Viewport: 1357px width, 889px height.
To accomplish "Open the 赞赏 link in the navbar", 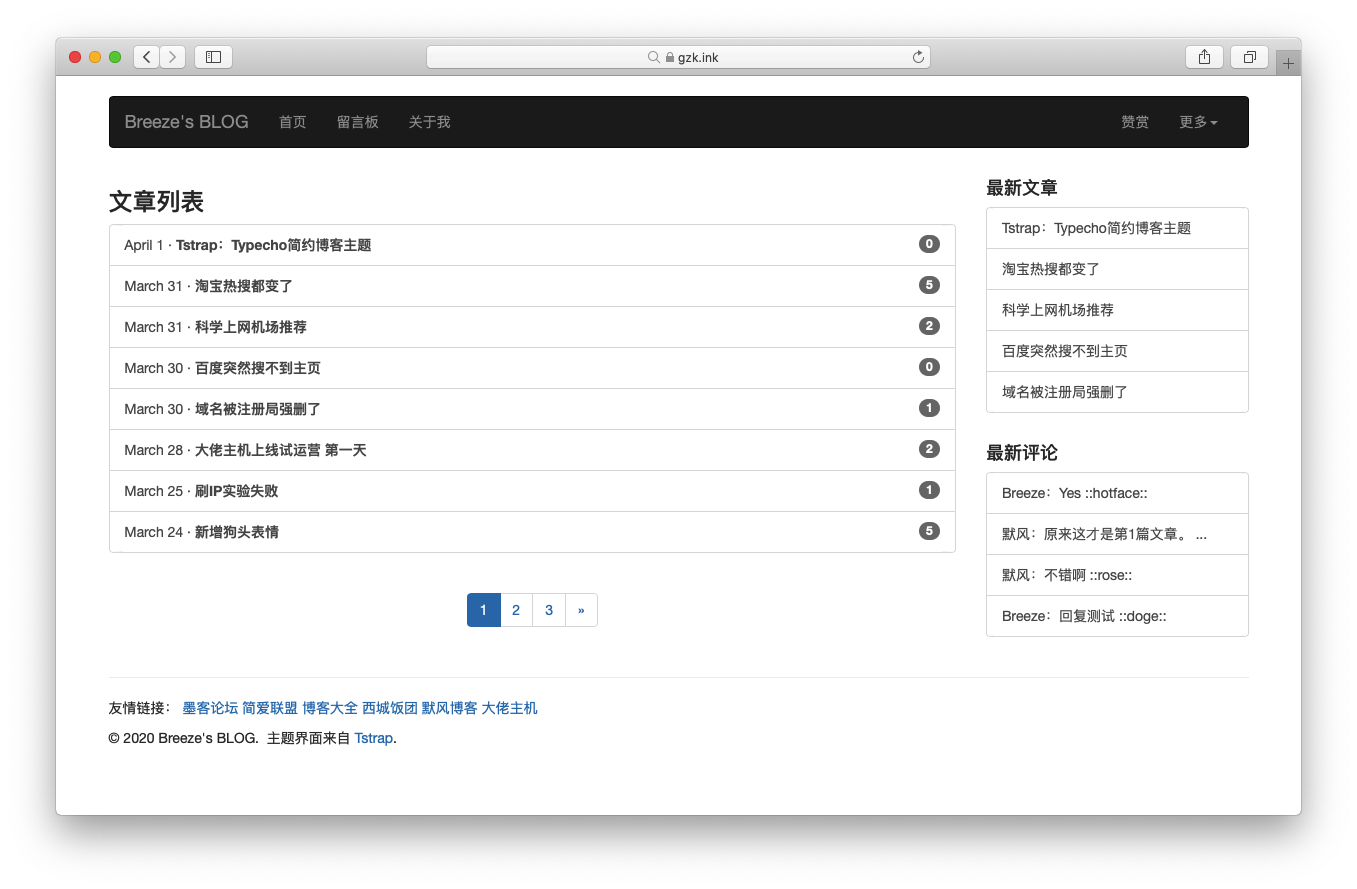I will 1135,122.
